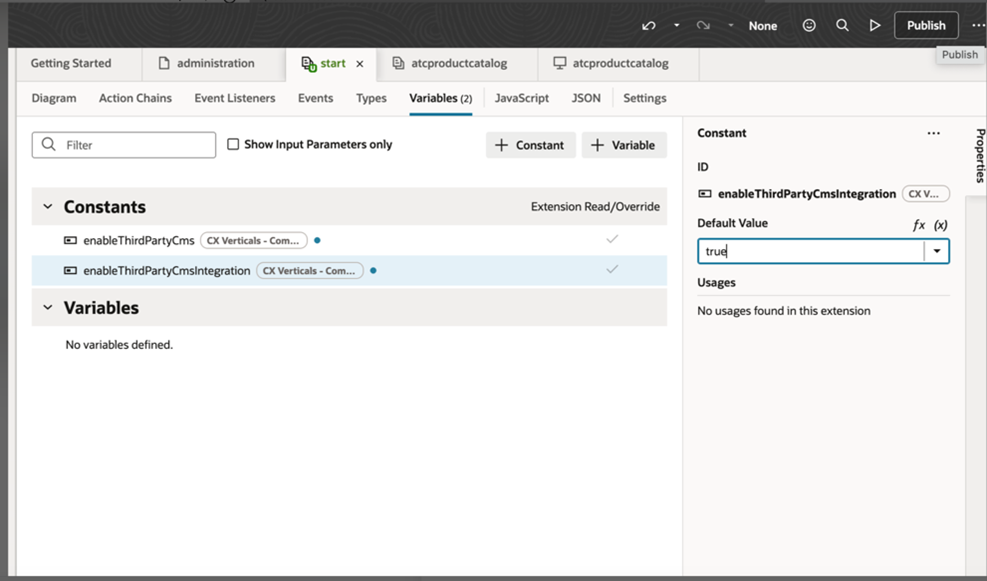Screen dimensions: 987x581
Task: Click the Redo arrow icon
Action: tap(703, 26)
